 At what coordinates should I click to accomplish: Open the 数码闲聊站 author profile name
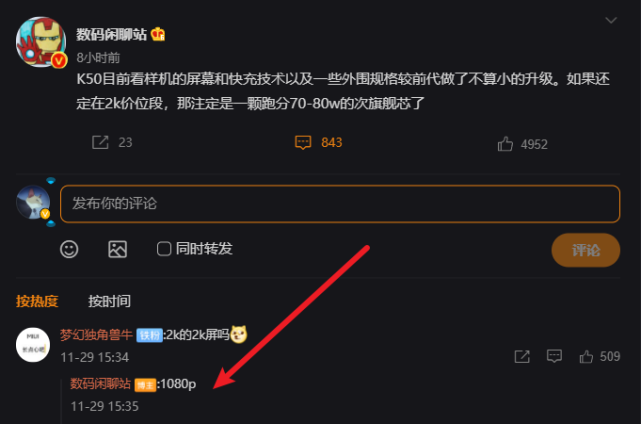point(112,34)
